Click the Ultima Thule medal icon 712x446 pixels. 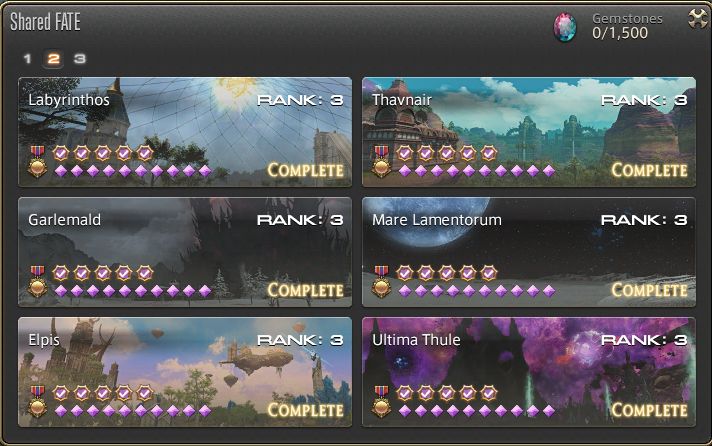381,401
